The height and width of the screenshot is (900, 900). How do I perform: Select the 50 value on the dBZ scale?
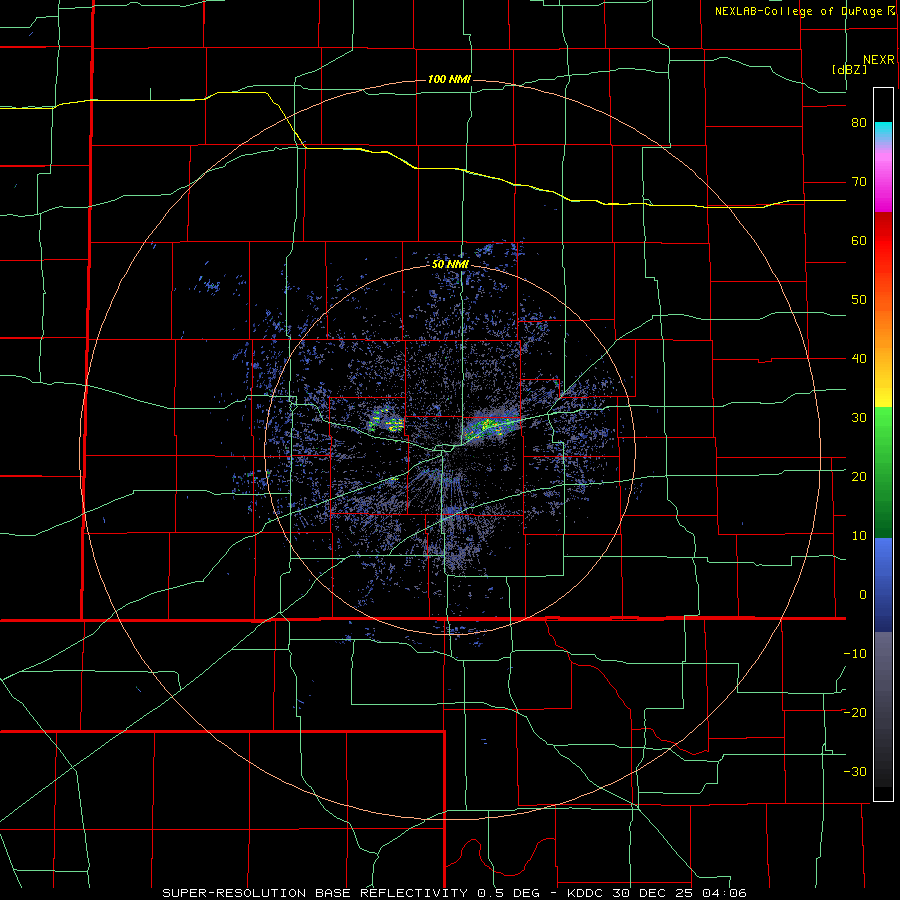(859, 300)
